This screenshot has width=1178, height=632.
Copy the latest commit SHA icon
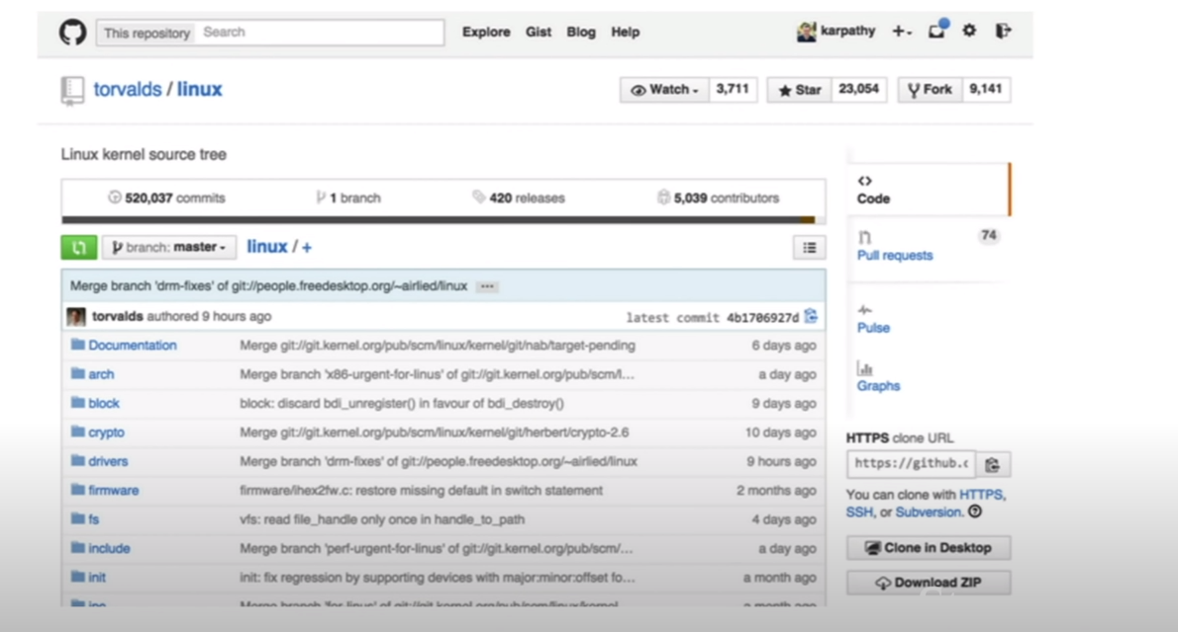click(x=811, y=316)
